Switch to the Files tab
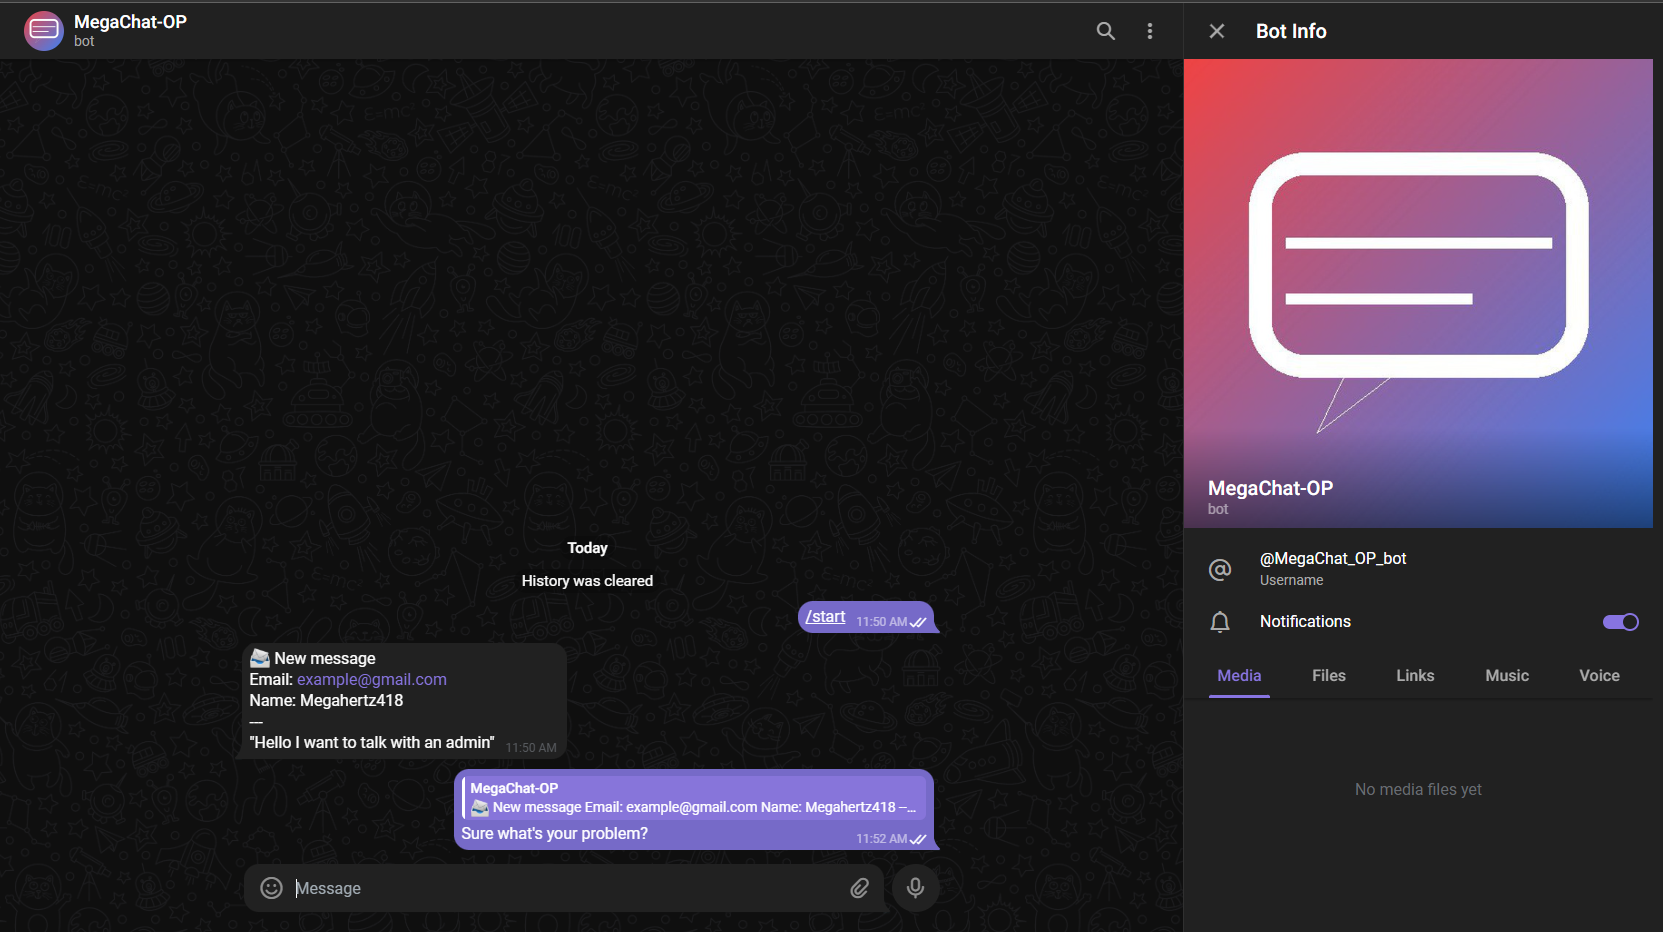 [1328, 676]
